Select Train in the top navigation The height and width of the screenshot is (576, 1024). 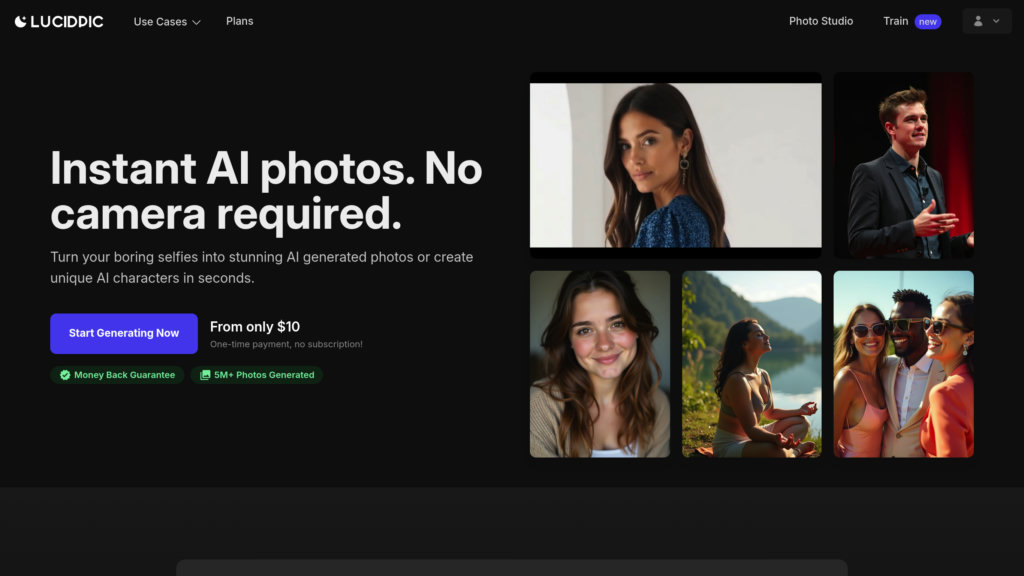(895, 21)
